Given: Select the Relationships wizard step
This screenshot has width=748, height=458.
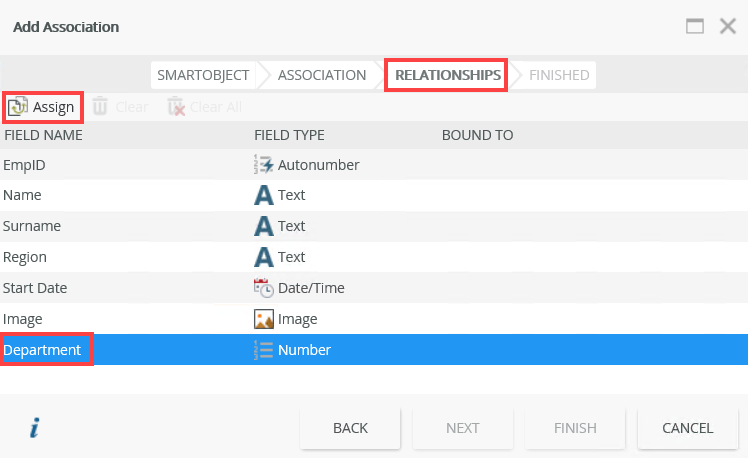Looking at the screenshot, I should 447,75.
